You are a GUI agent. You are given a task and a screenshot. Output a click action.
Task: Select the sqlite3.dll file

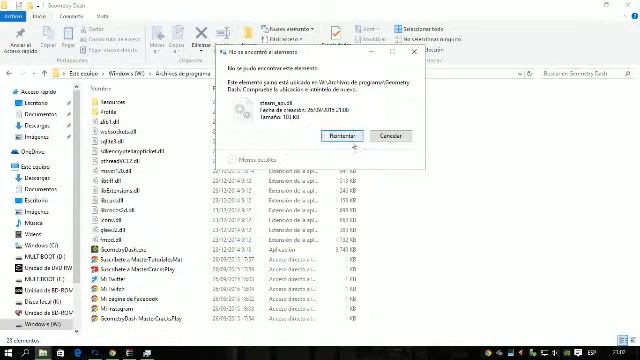[x=108, y=142]
